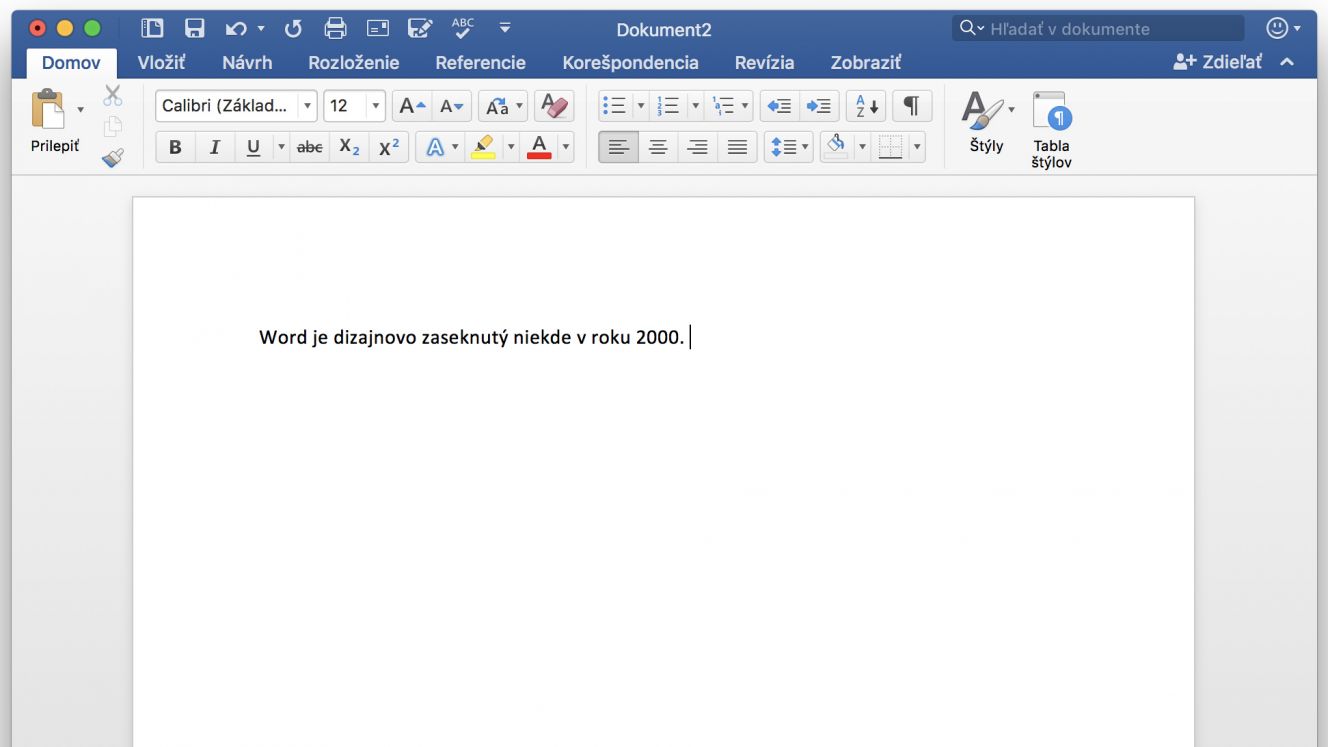This screenshot has width=1328, height=747.
Task: Open the sidebar layout icon in title bar
Action: (152, 28)
